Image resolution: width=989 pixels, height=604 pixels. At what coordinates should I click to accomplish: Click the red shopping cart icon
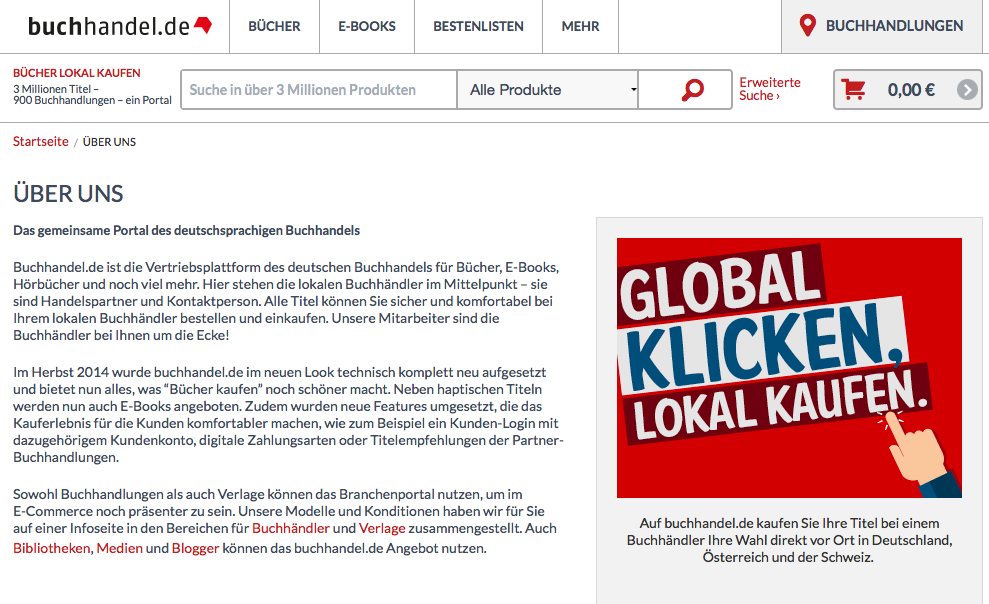point(854,90)
